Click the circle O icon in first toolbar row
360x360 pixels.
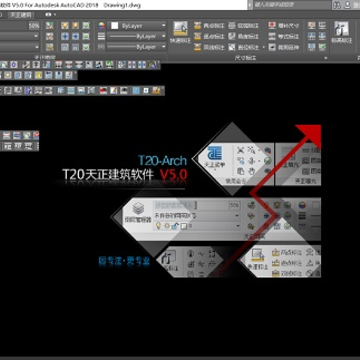[14, 65]
